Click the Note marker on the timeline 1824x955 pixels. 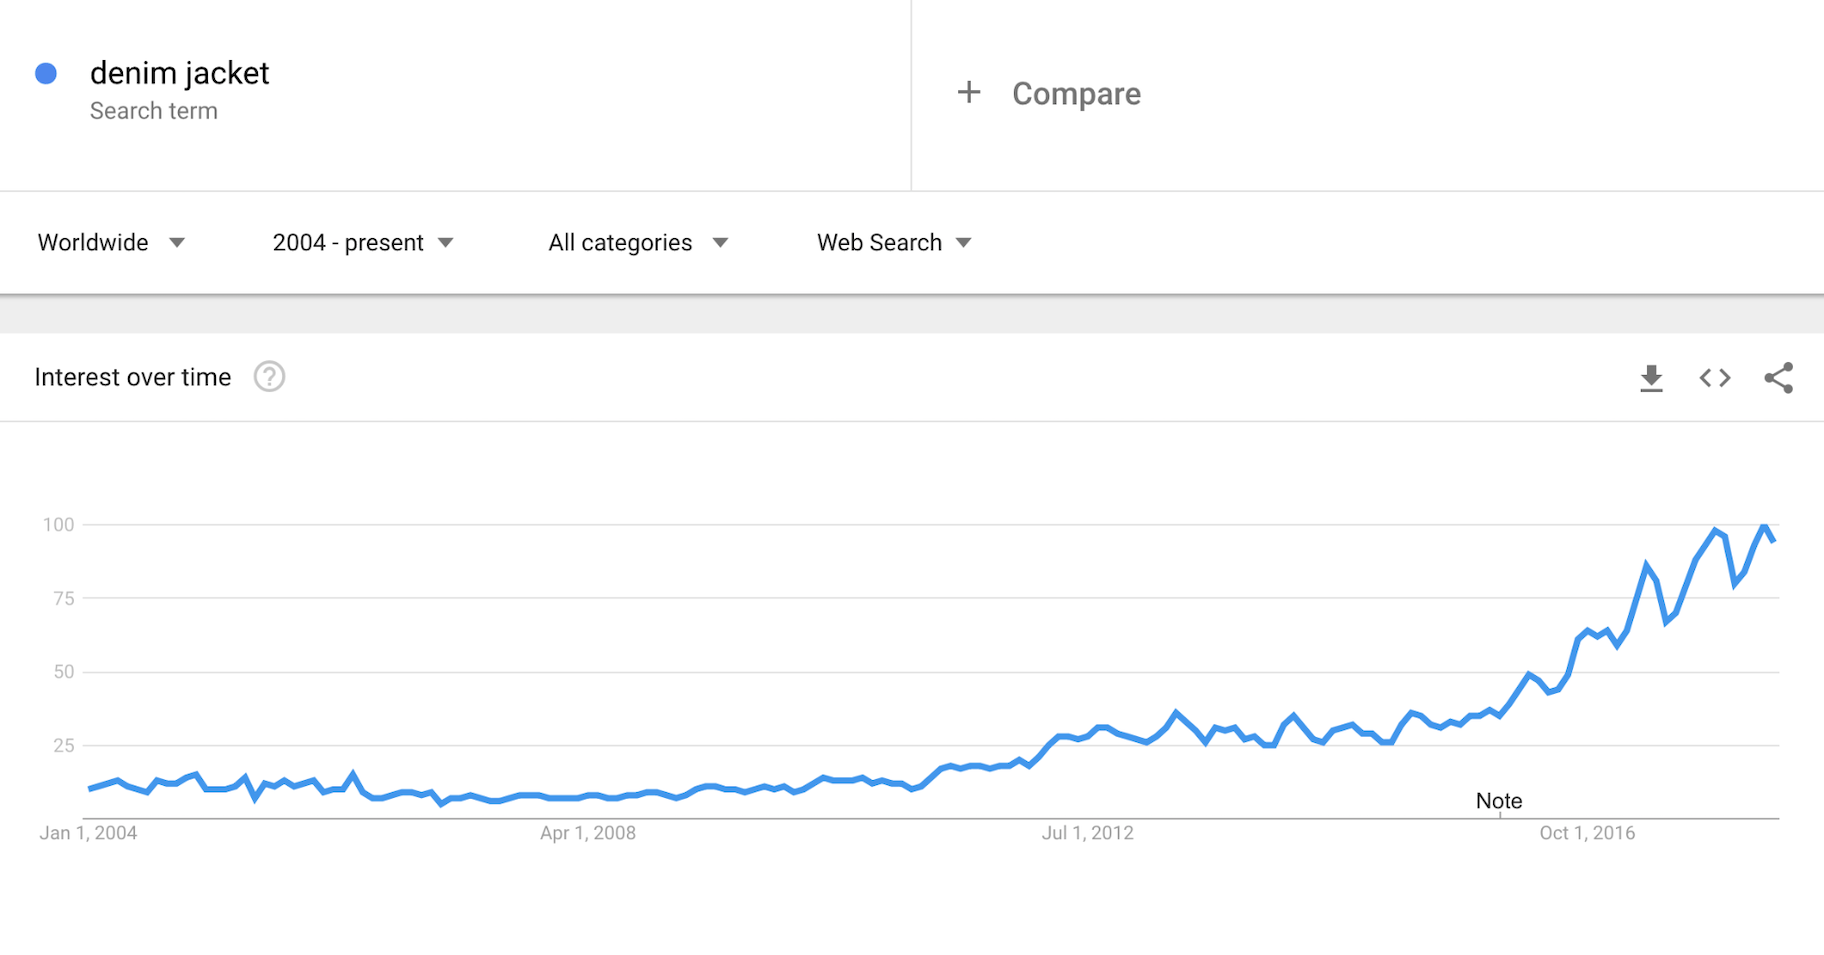tap(1499, 801)
